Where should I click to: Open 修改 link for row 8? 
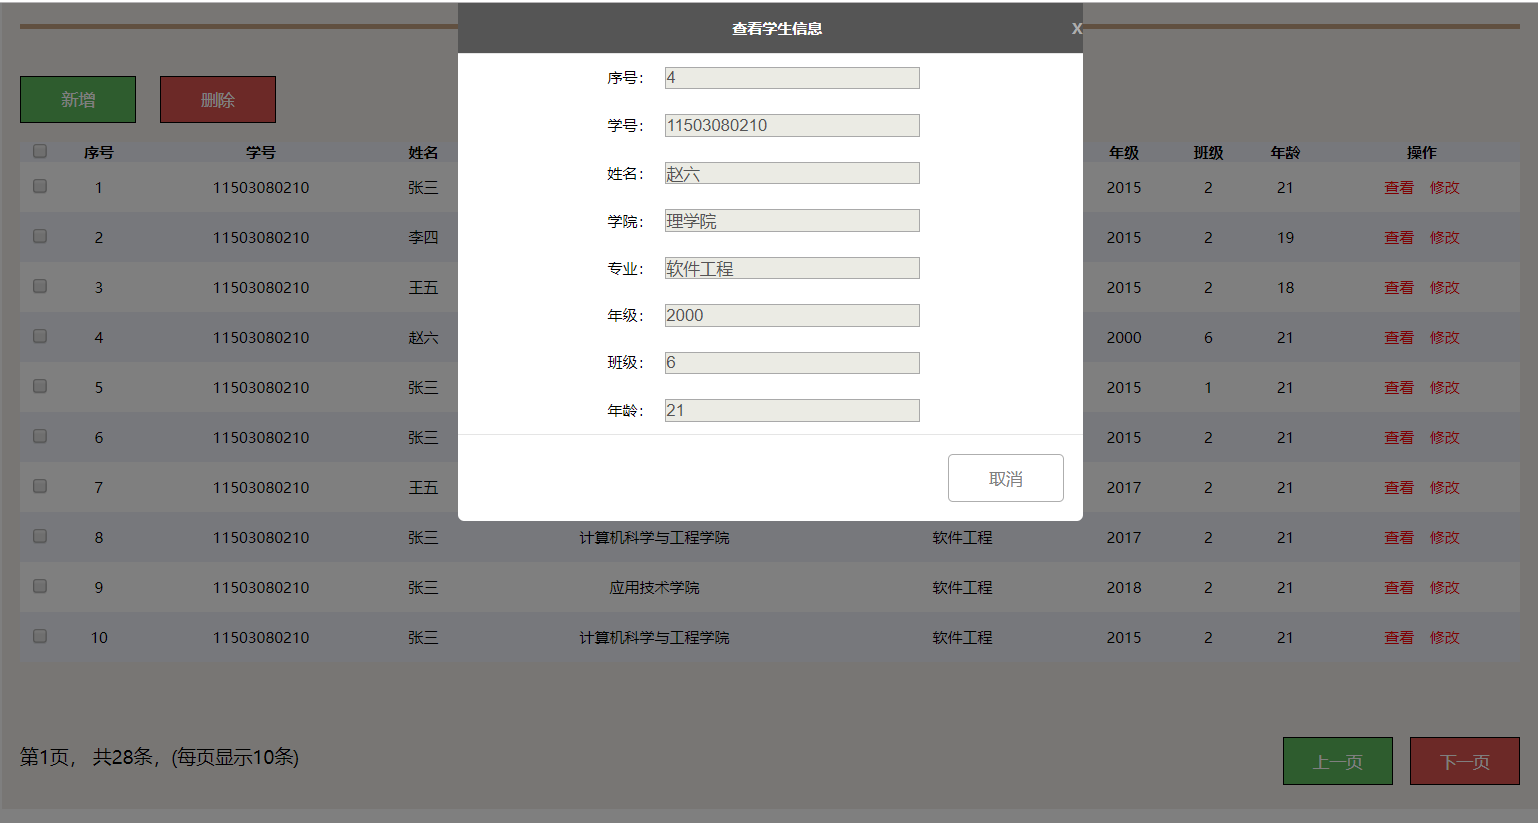tap(1445, 538)
